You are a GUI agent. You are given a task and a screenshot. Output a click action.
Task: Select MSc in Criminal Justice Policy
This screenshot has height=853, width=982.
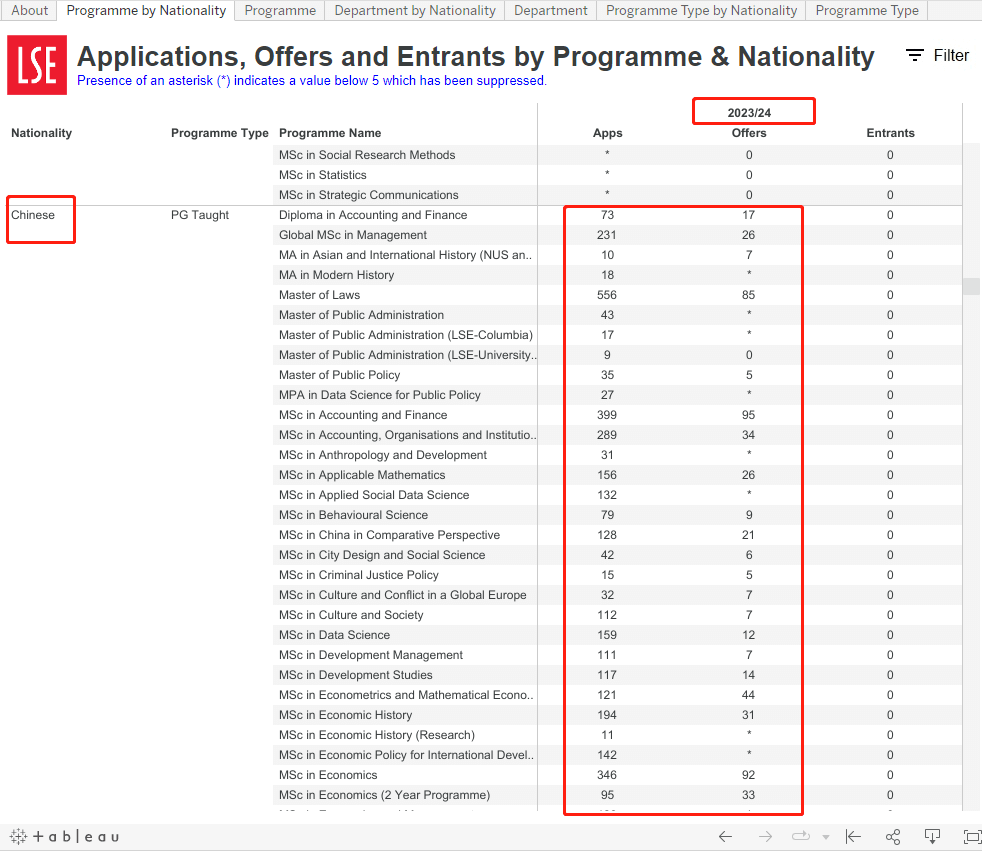(359, 576)
